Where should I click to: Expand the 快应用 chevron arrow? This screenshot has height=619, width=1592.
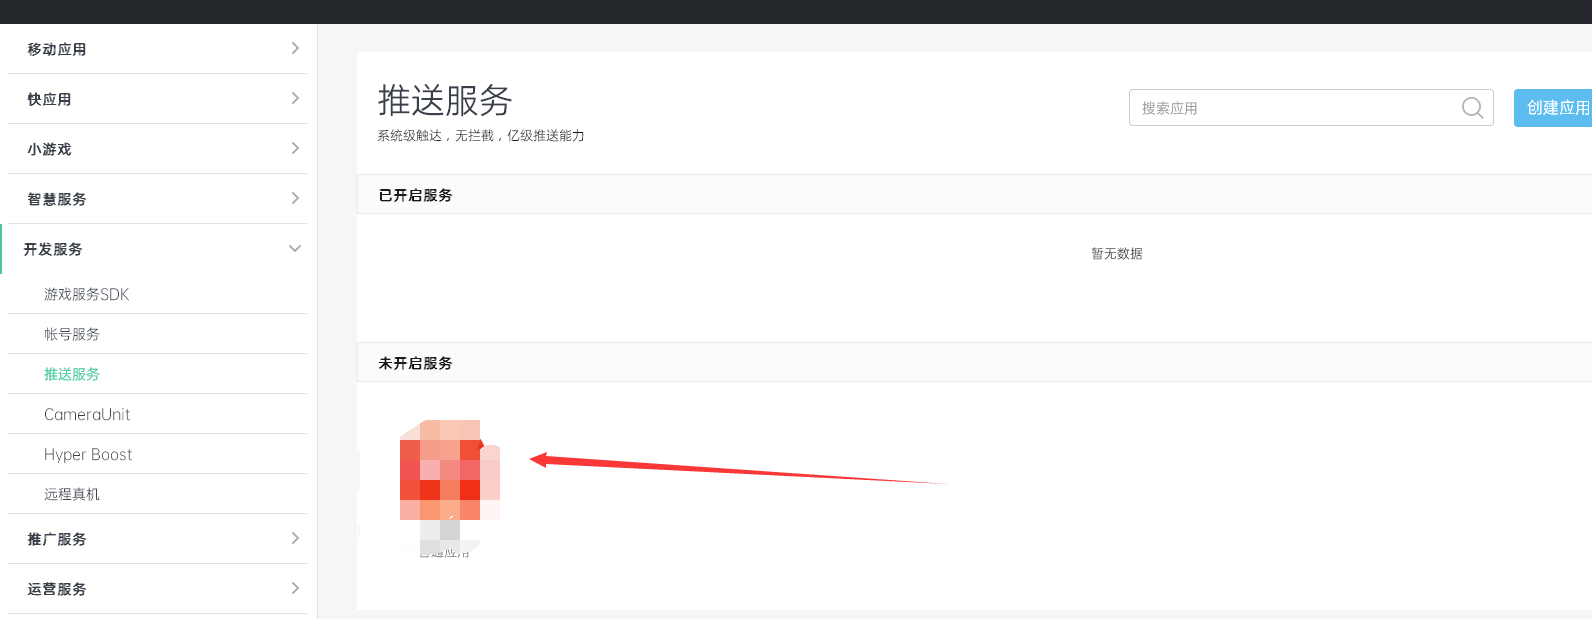pyautogui.click(x=295, y=98)
